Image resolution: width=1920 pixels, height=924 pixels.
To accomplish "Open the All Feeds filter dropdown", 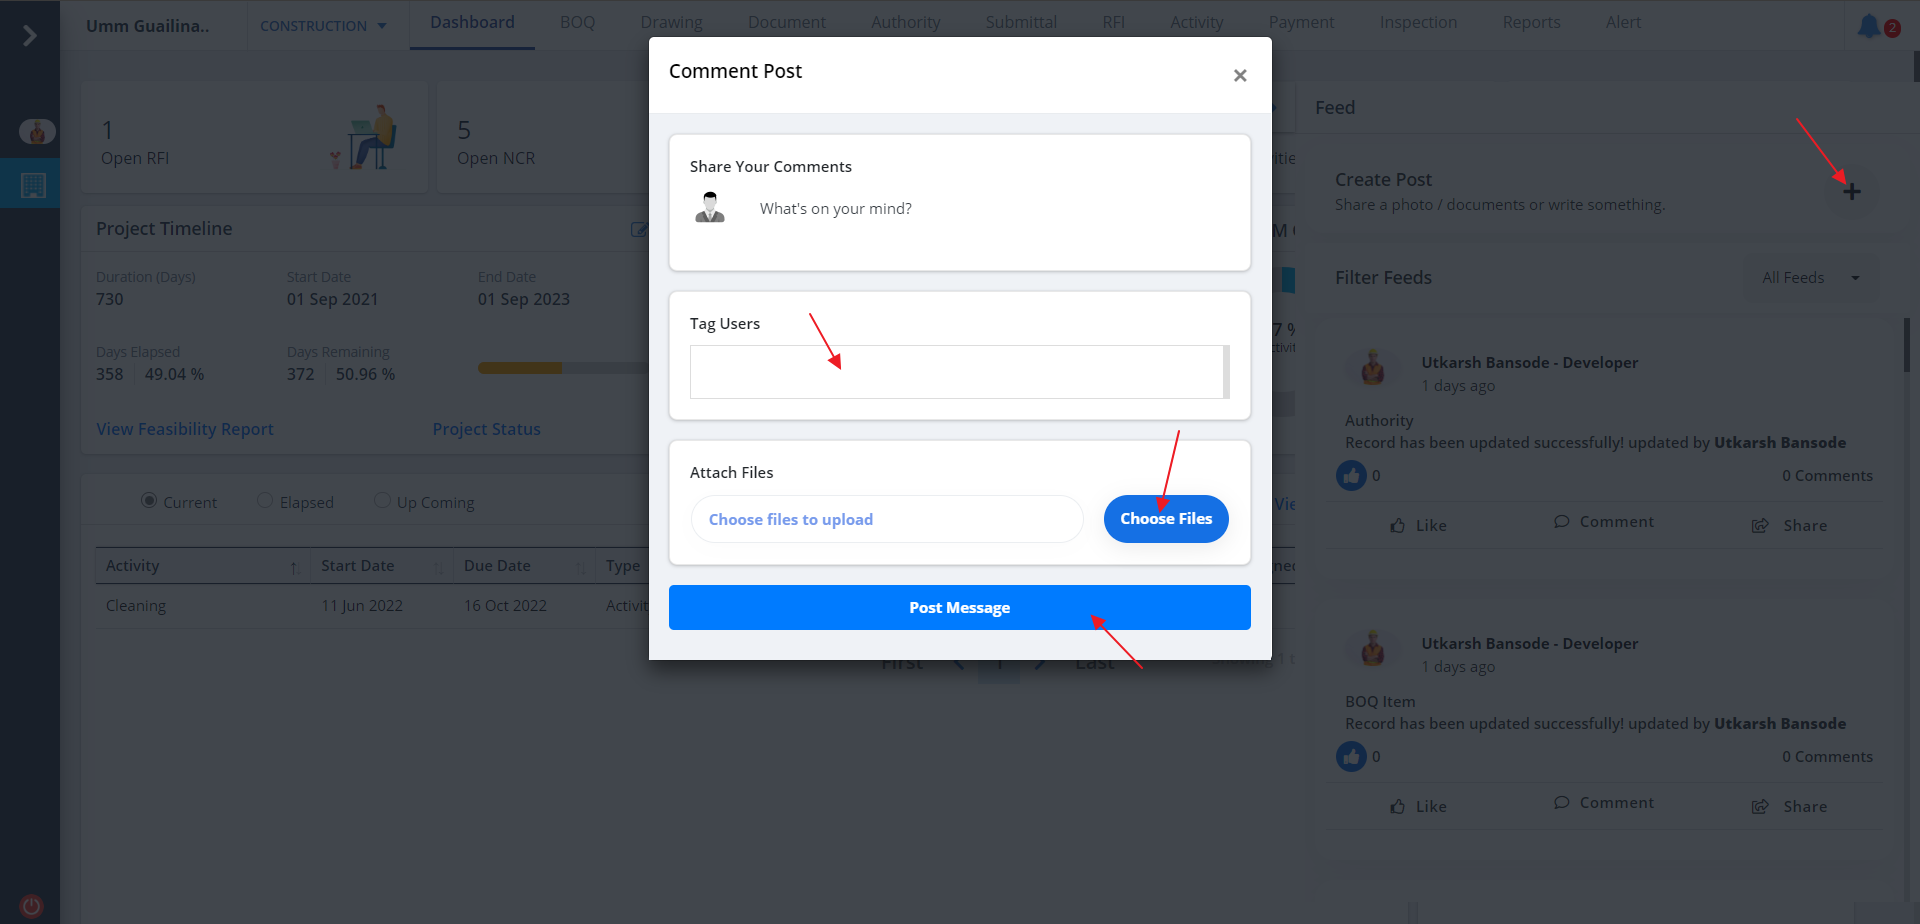I will tap(1810, 278).
